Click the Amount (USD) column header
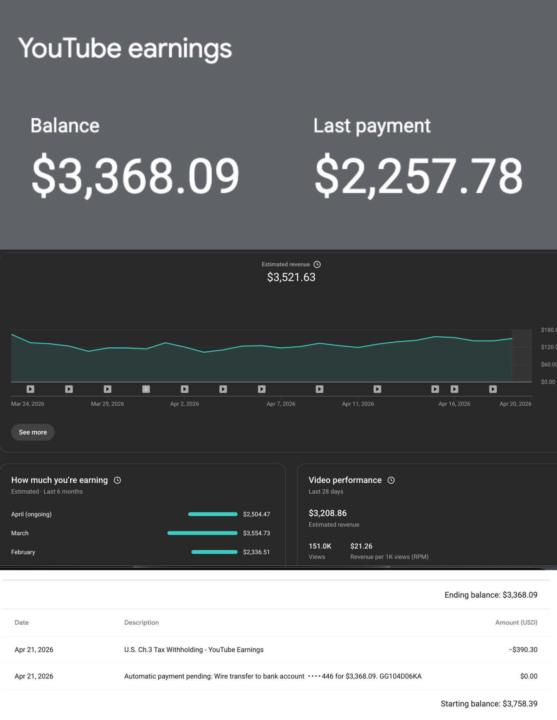Viewport: 557px width, 720px height. pos(516,622)
